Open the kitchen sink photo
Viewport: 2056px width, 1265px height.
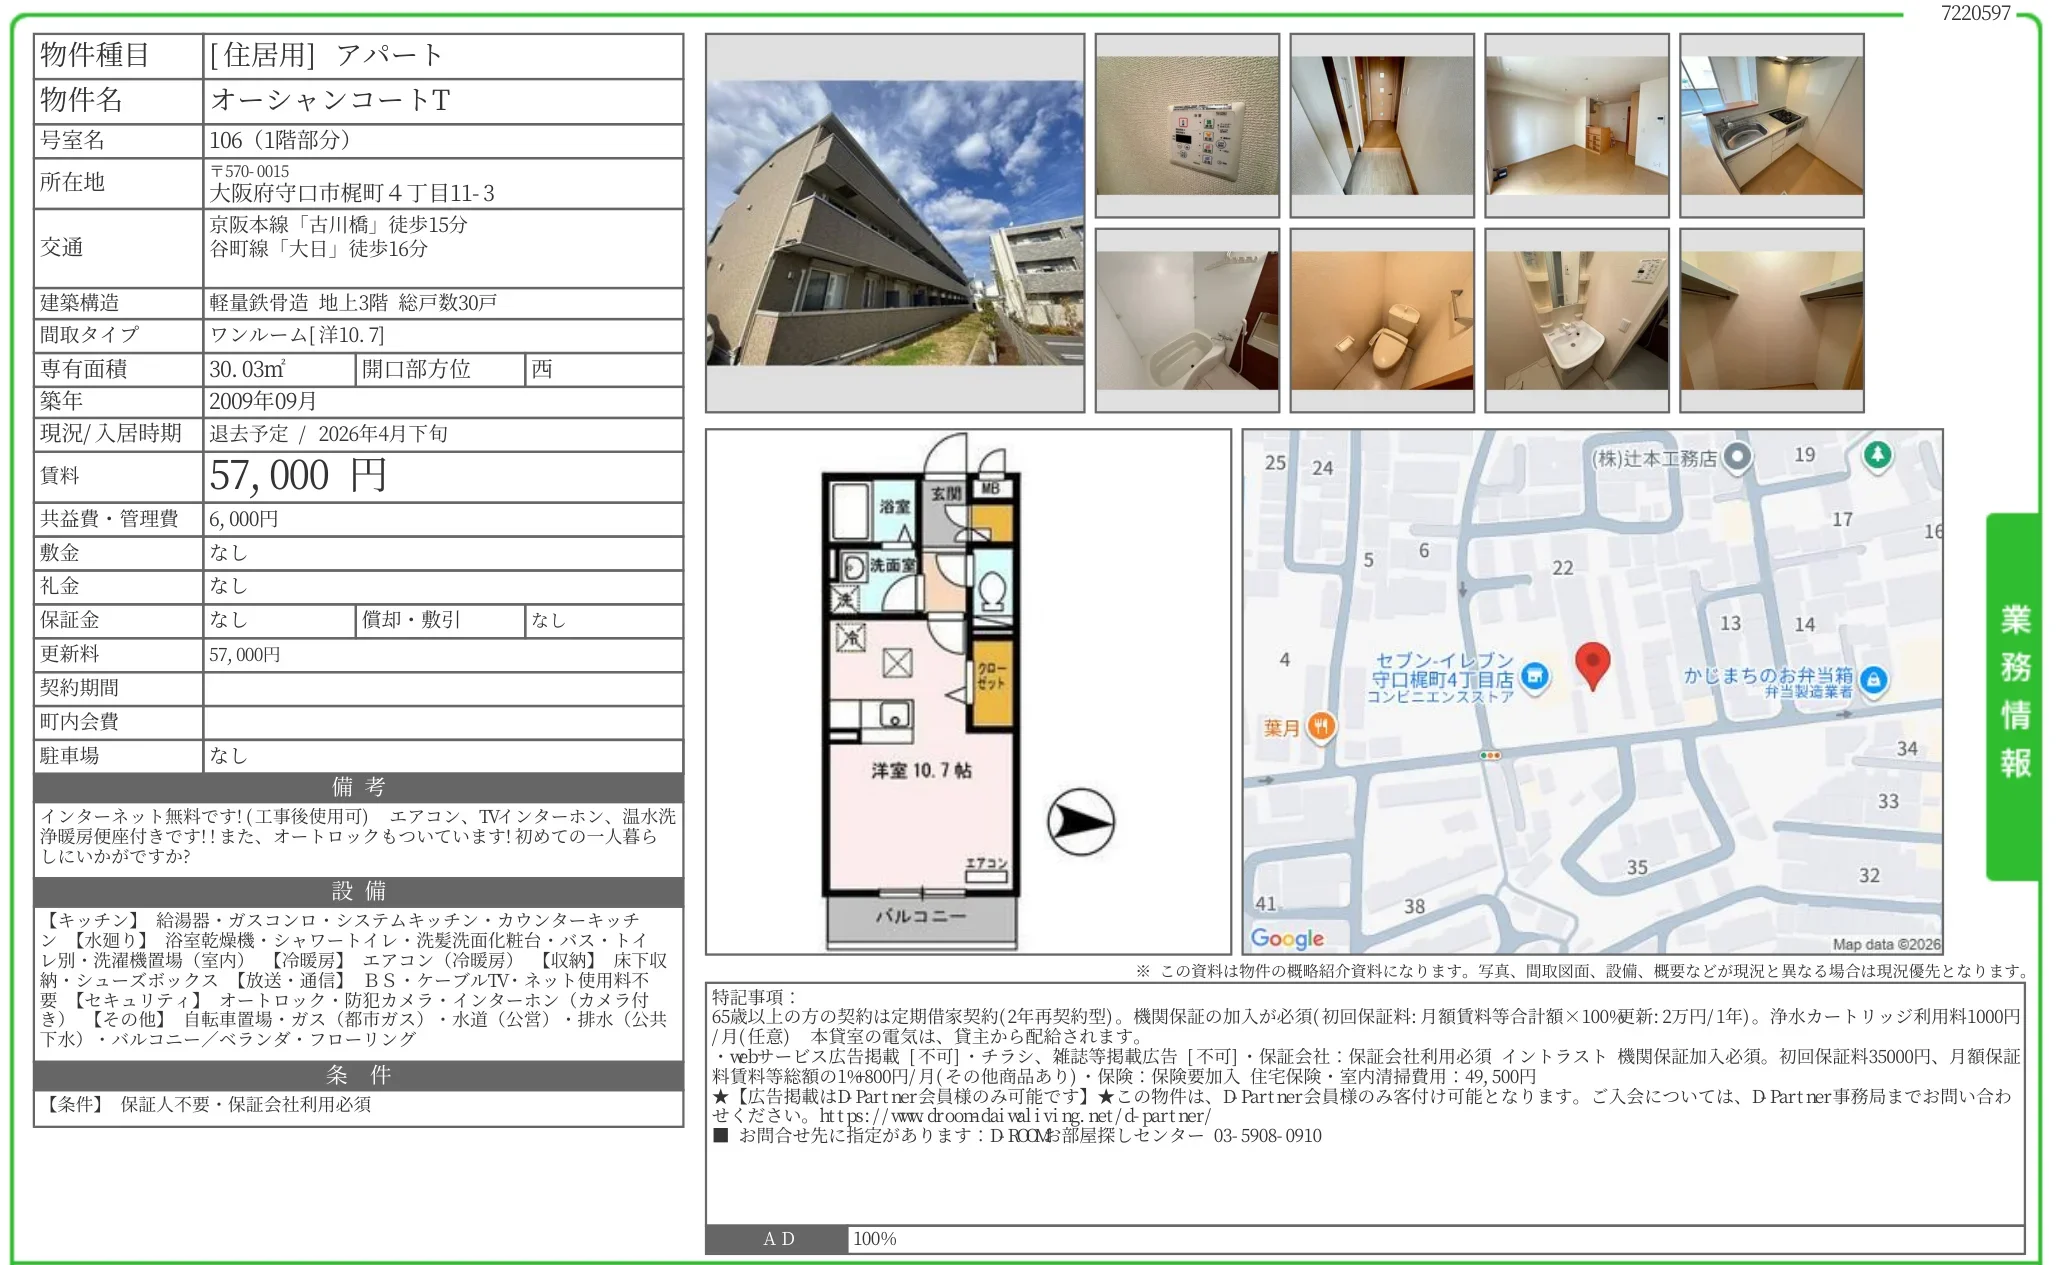pos(1771,126)
